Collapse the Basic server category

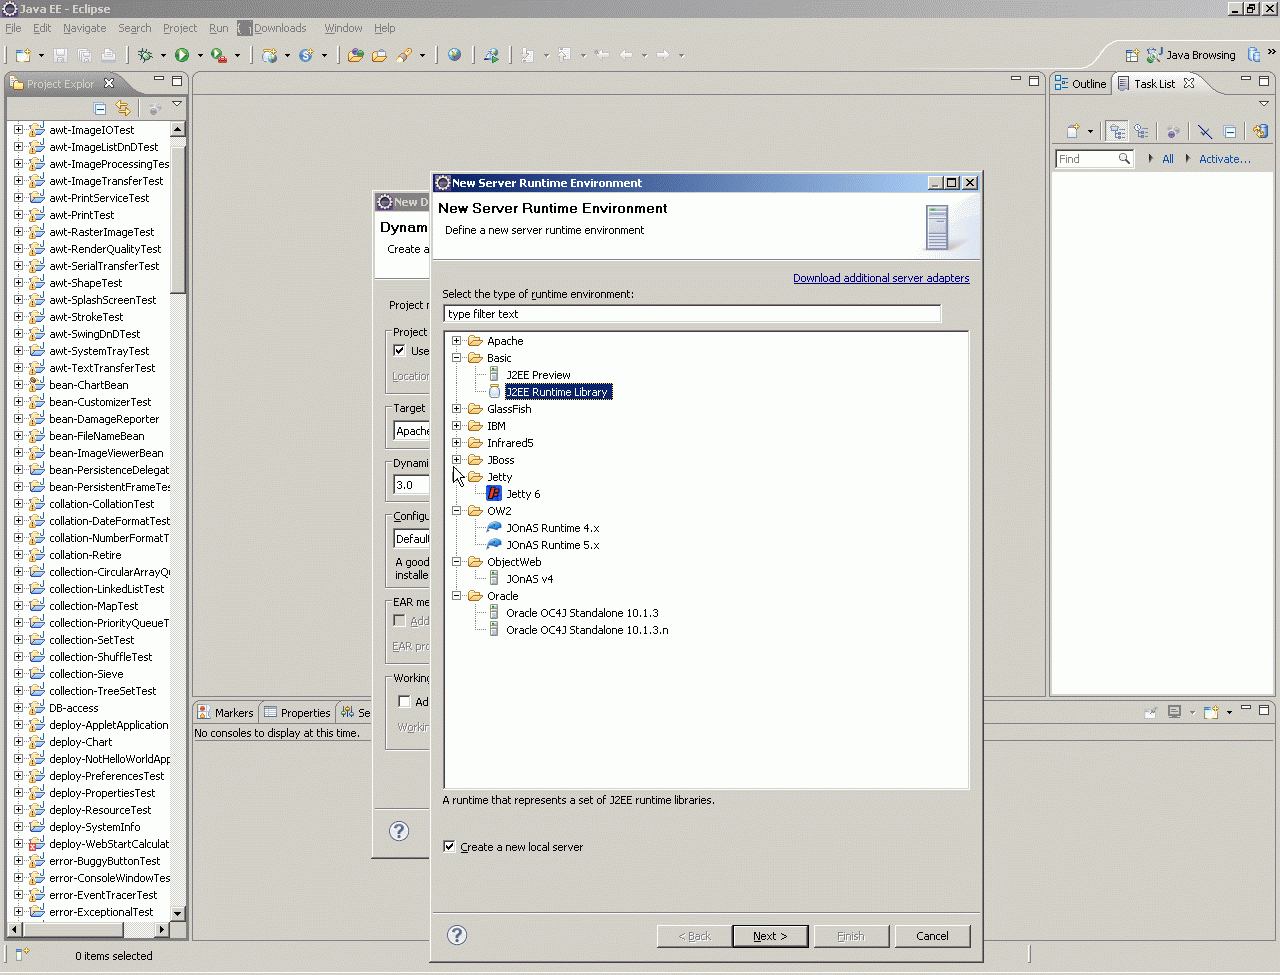coord(457,358)
